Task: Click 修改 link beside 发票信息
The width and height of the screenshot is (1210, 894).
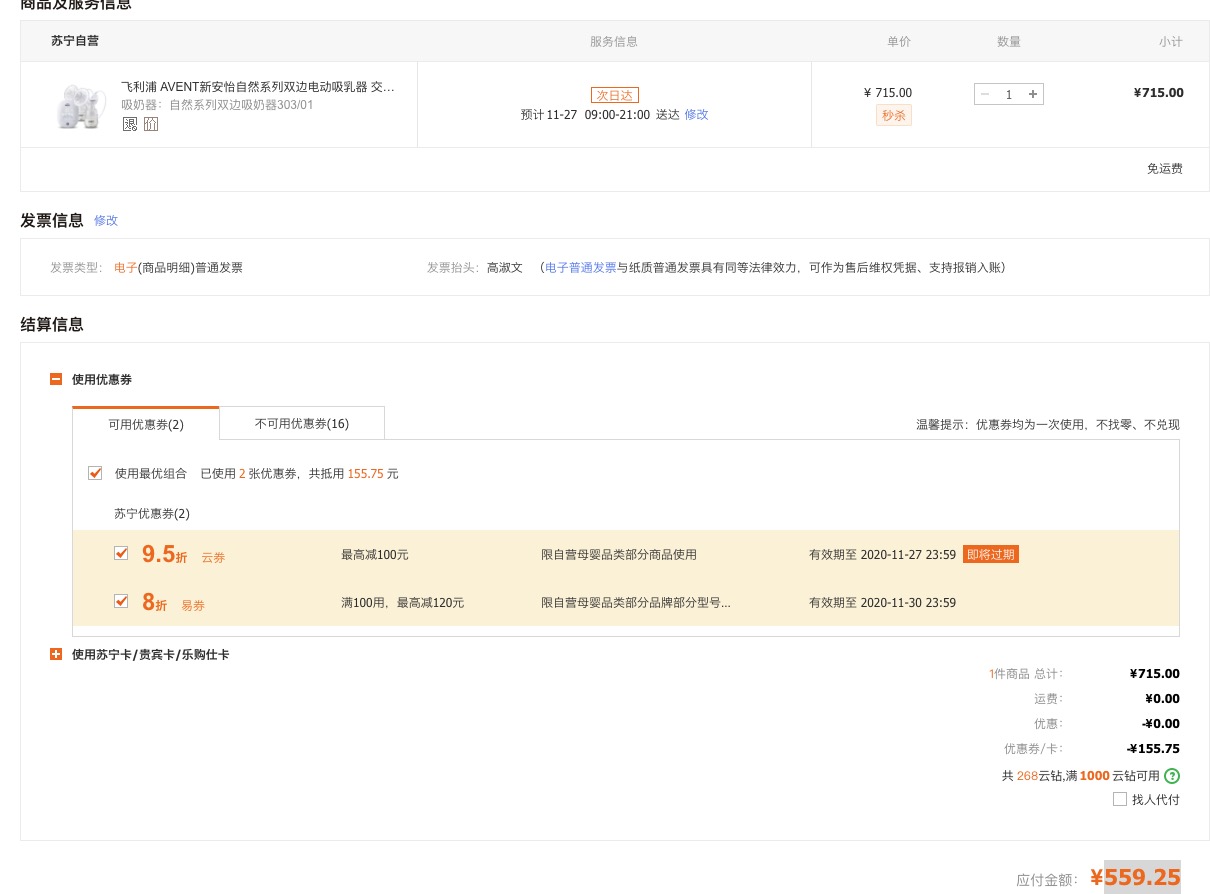Action: 106,221
